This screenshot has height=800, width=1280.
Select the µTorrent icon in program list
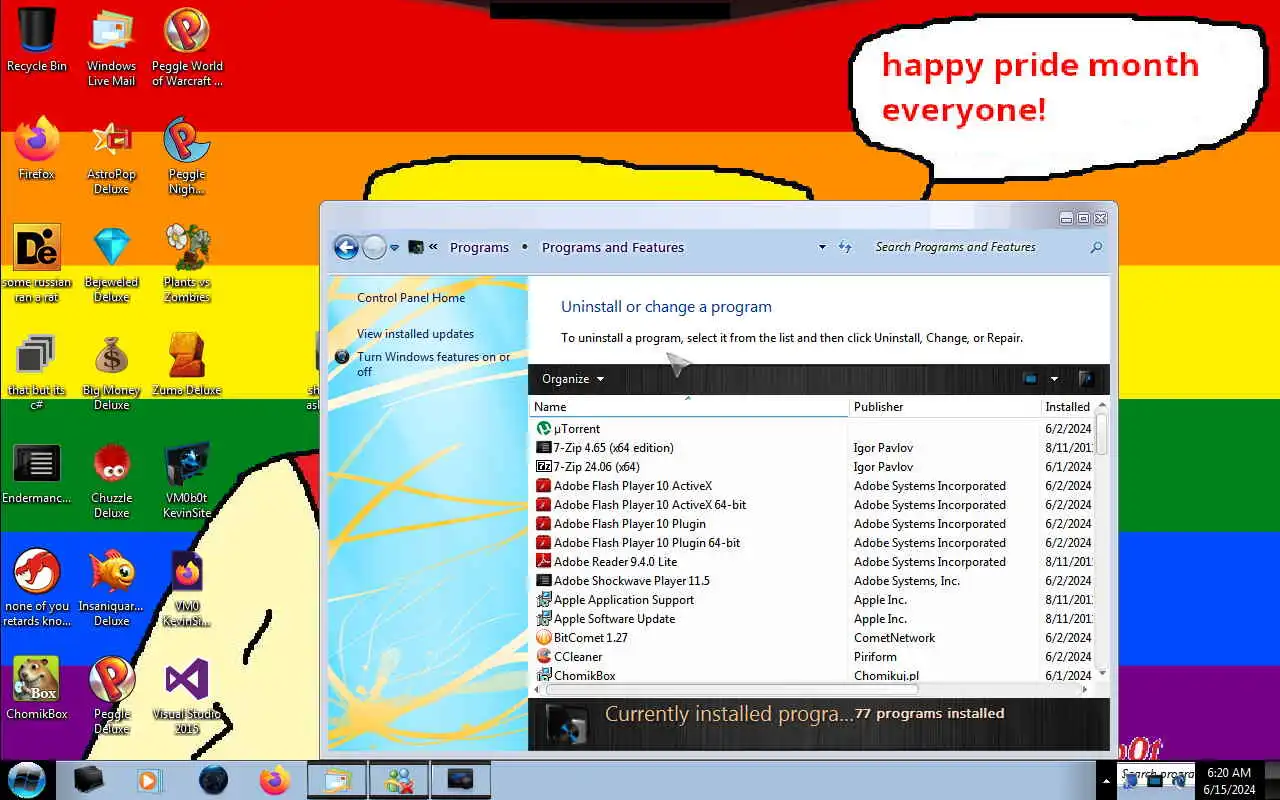(544, 428)
